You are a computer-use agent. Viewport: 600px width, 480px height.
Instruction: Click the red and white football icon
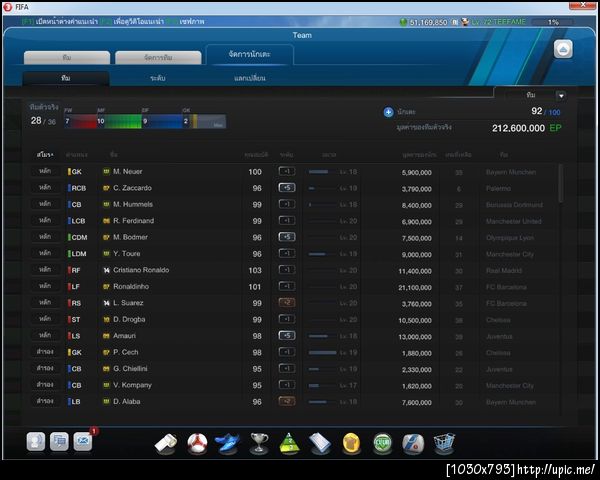(197, 444)
